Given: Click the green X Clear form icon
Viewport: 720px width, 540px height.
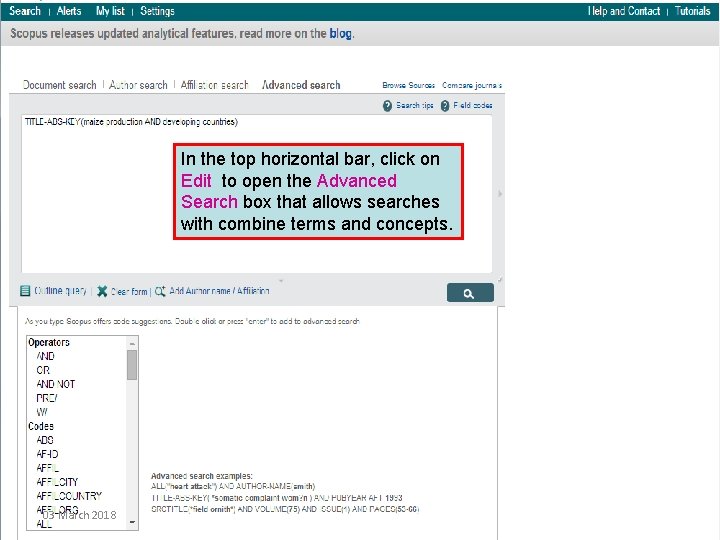Looking at the screenshot, I should [x=102, y=291].
